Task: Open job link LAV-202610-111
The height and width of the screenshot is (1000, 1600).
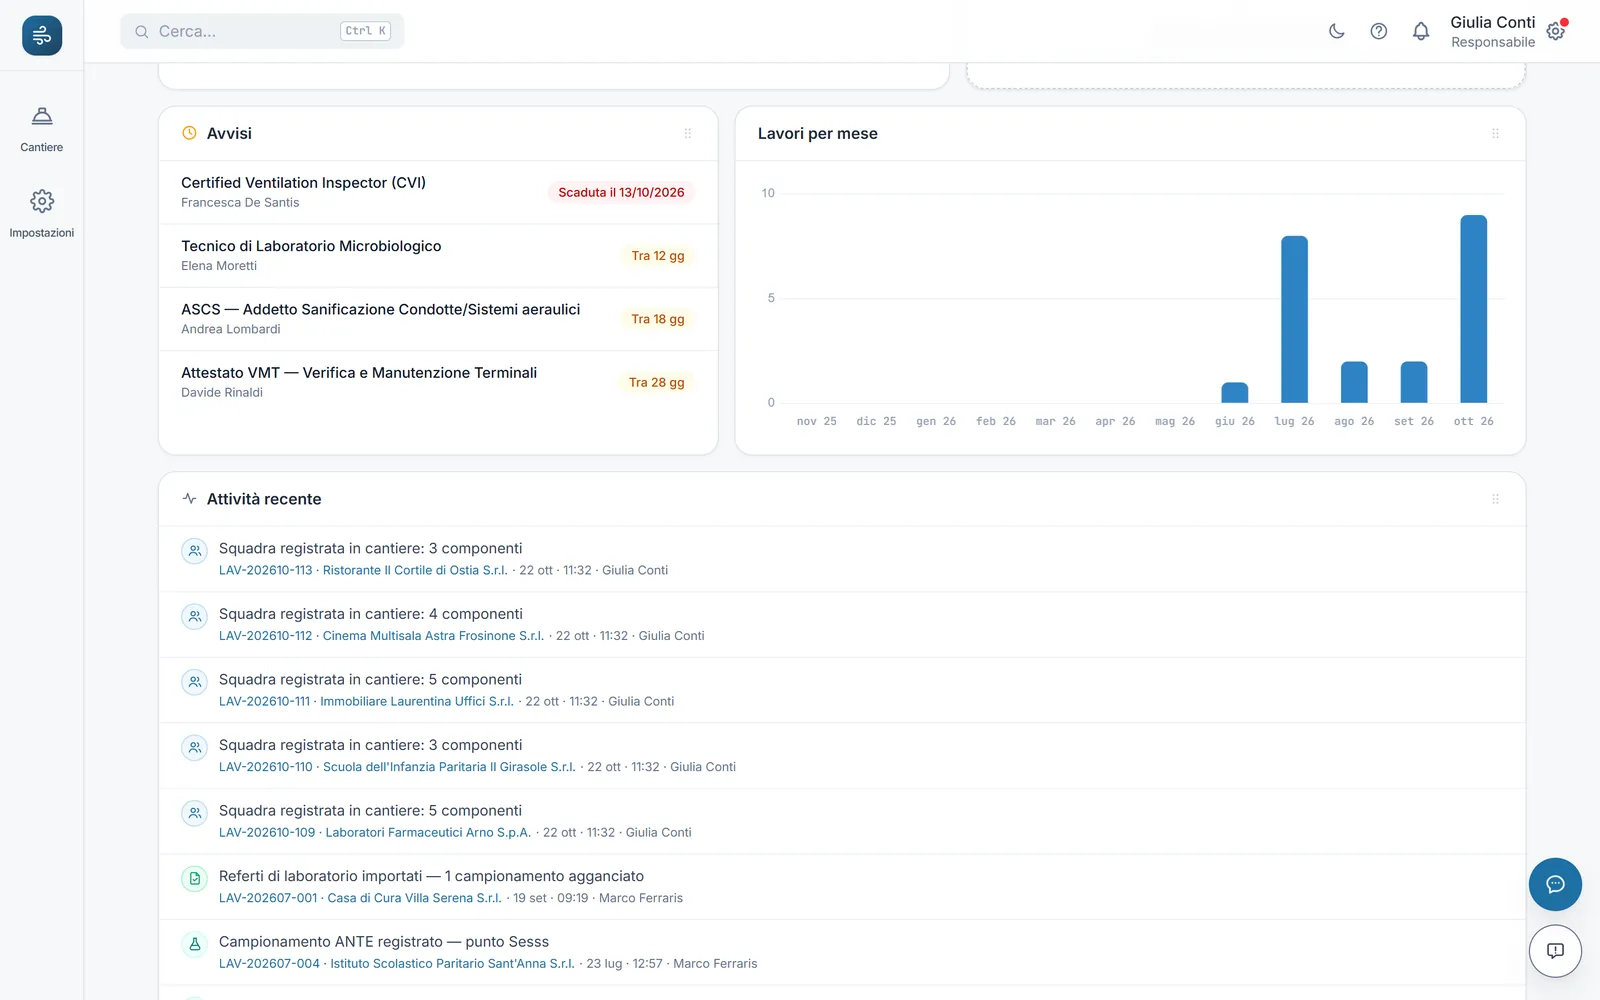Action: [x=264, y=702]
